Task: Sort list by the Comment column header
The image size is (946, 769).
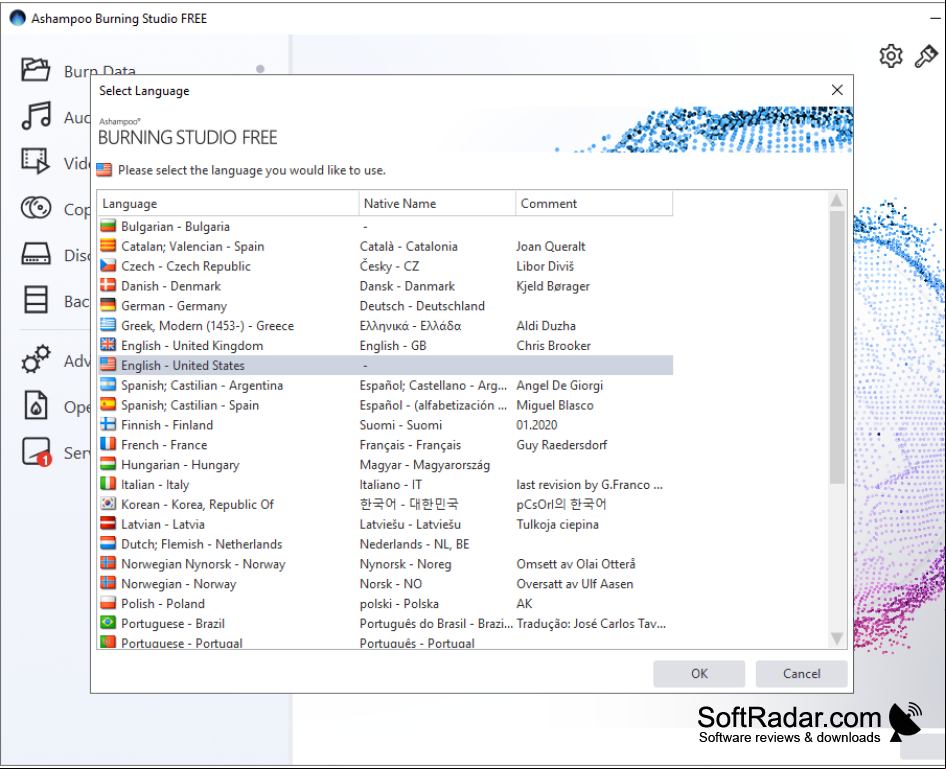Action: [594, 204]
